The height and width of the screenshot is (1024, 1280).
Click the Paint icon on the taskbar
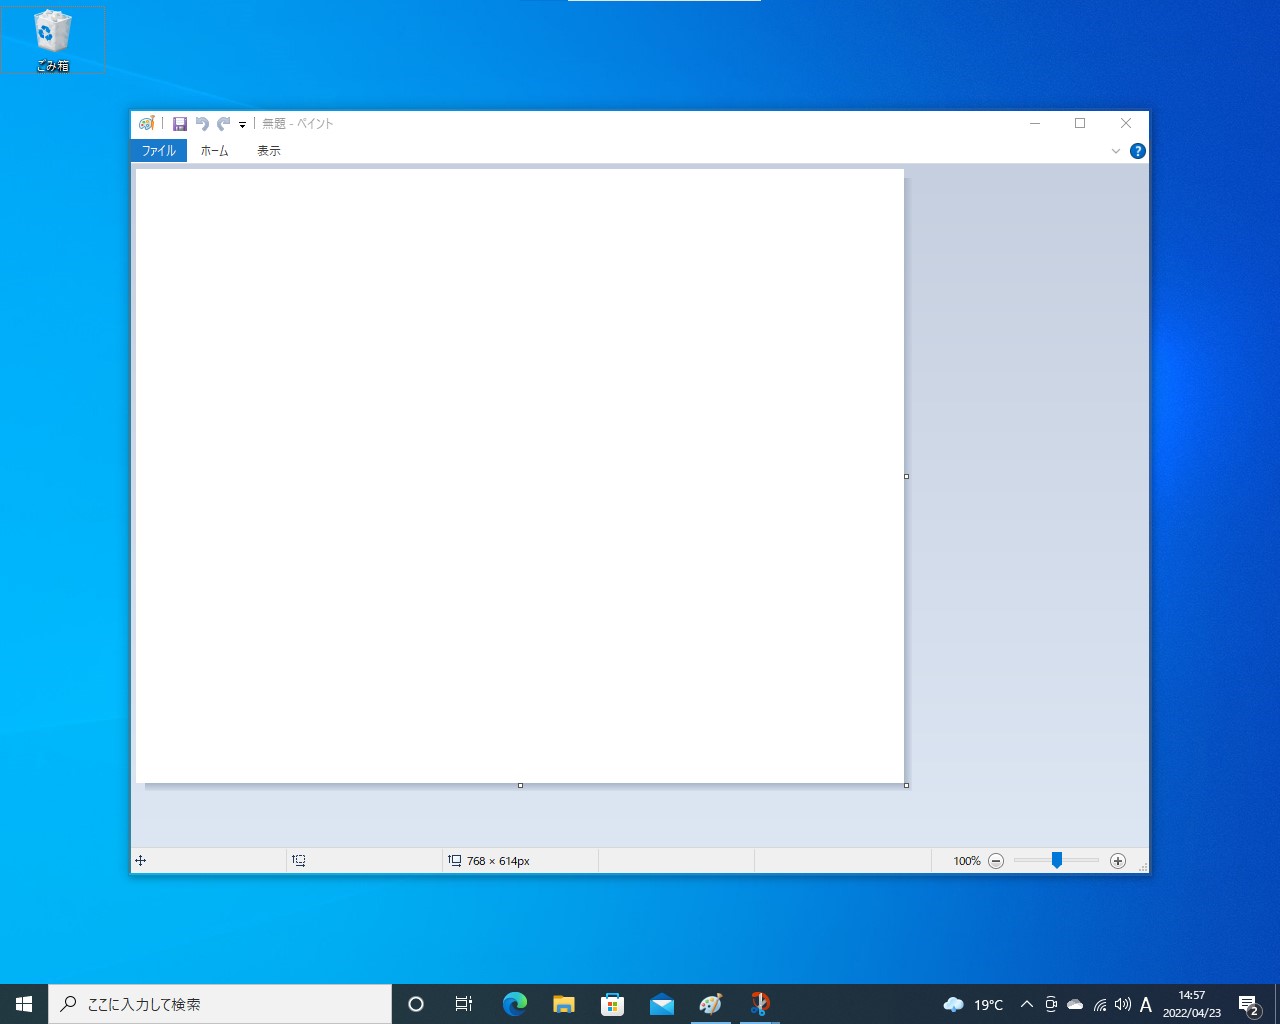point(711,1003)
